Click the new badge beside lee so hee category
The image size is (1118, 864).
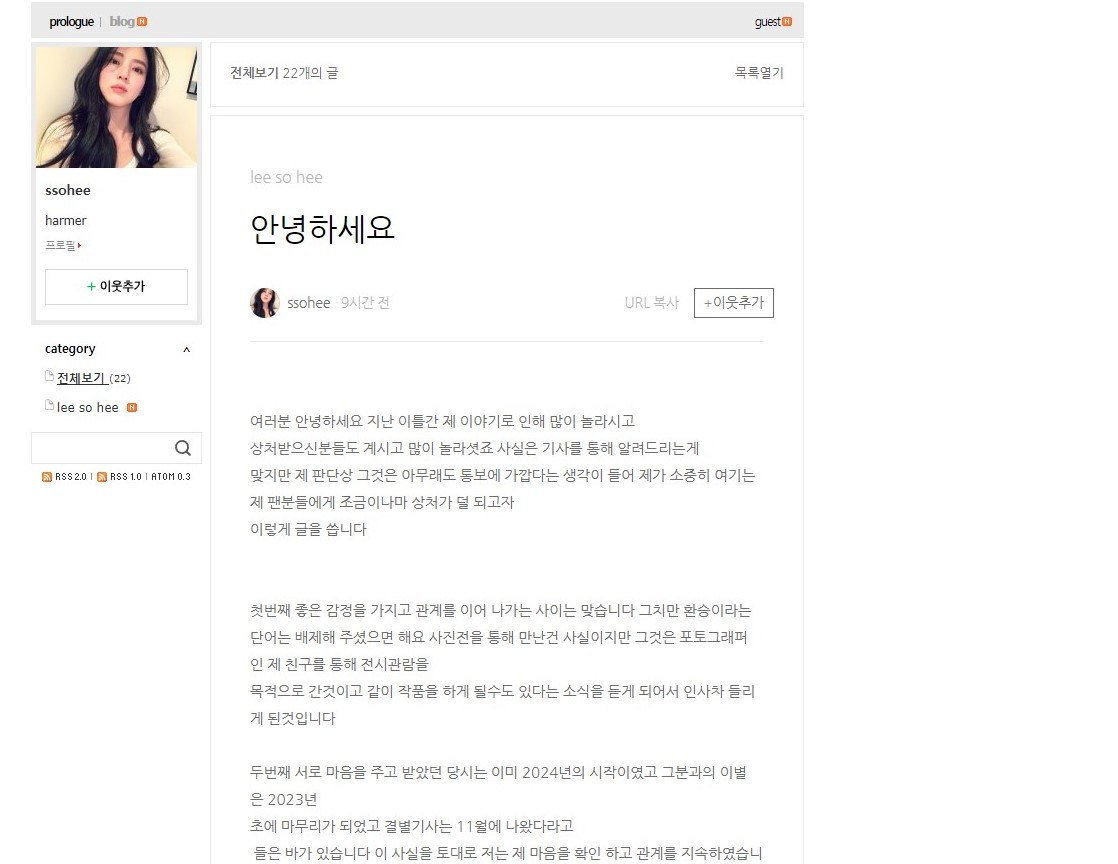[x=132, y=408]
